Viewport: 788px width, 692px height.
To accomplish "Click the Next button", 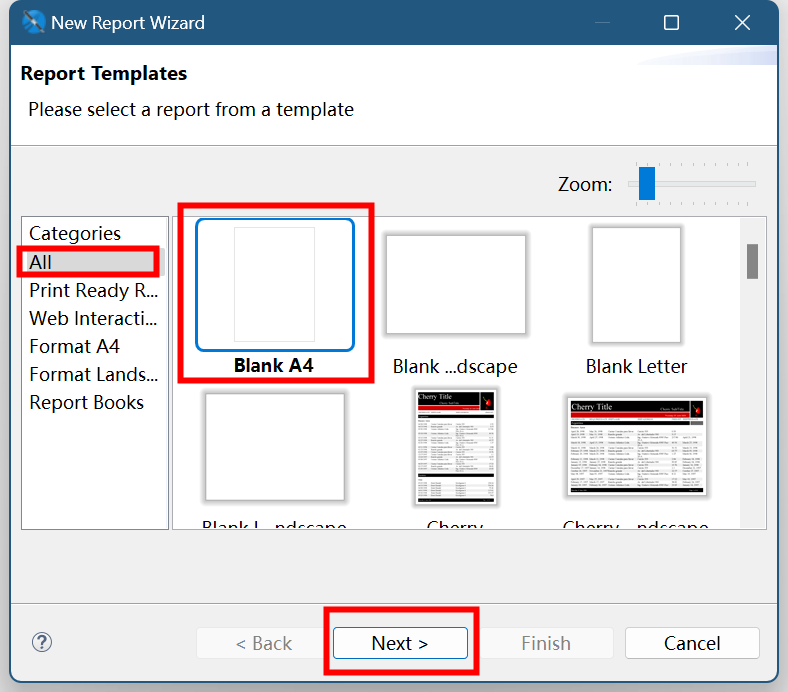I will tap(400, 643).
